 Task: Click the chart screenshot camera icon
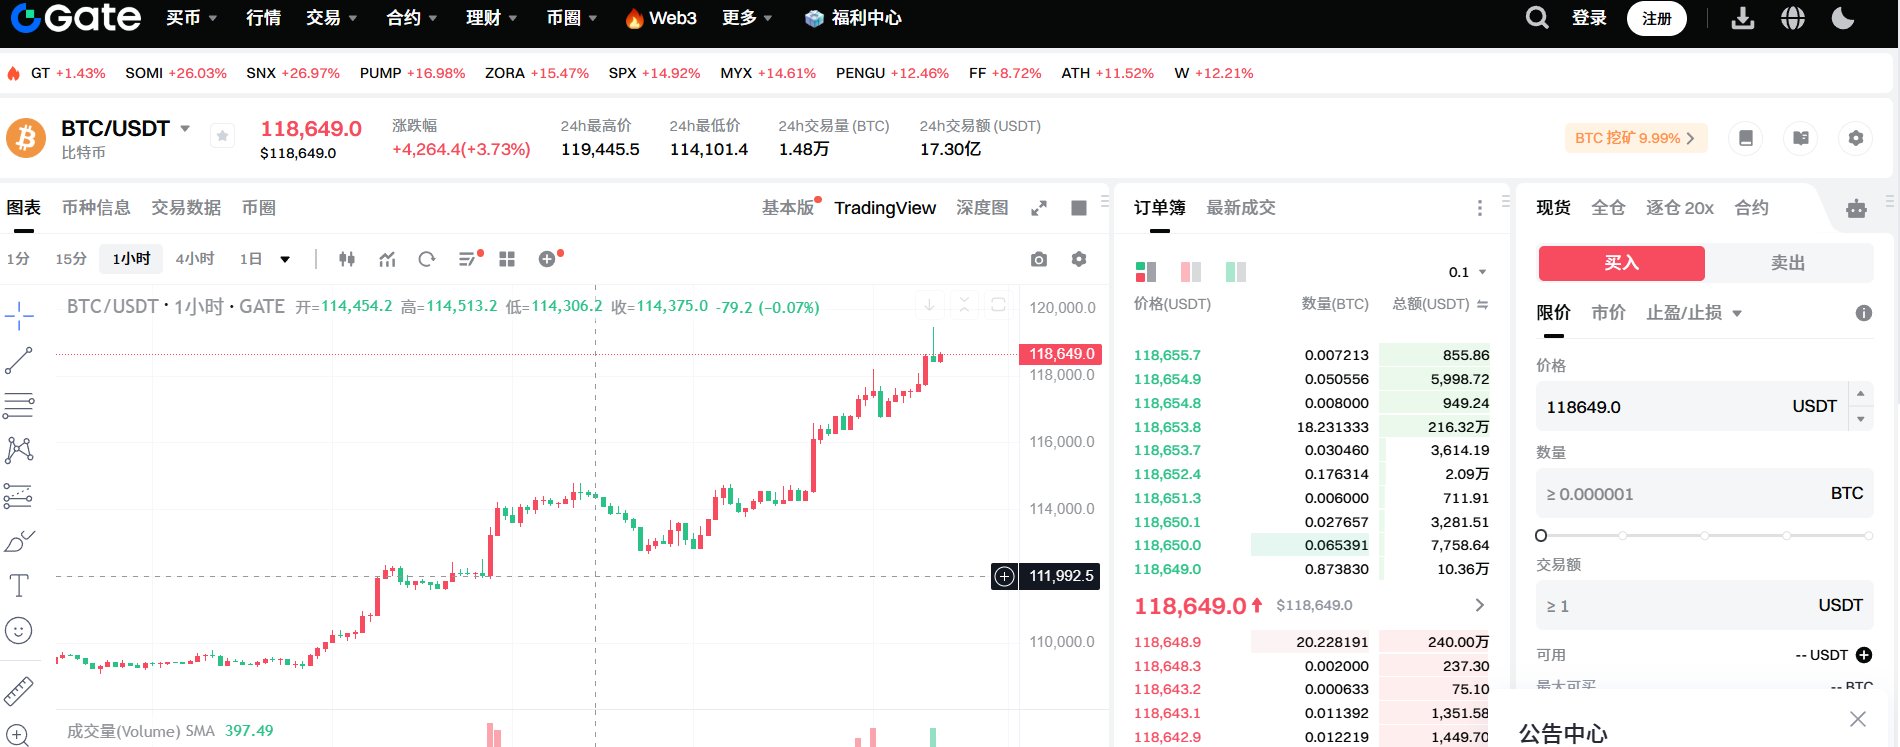[x=1039, y=259]
